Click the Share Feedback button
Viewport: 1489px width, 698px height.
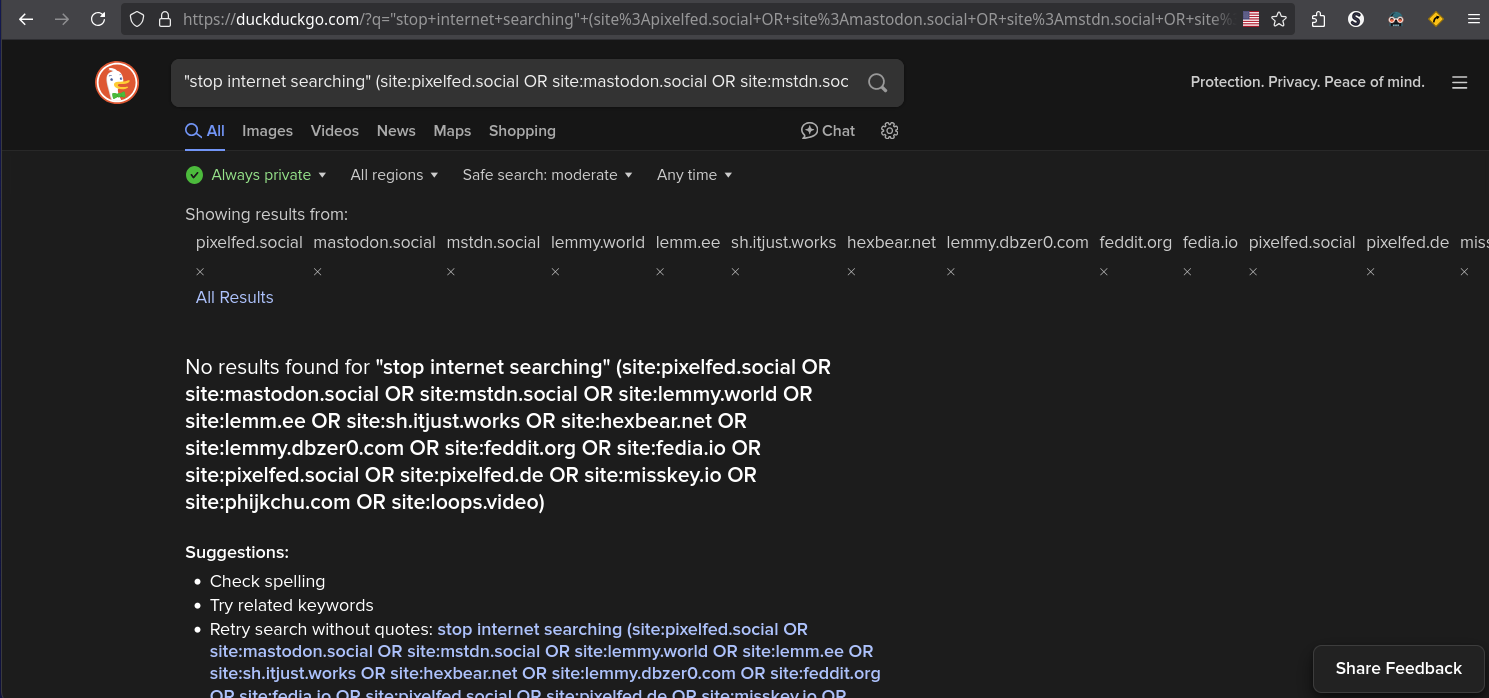coord(1398,669)
